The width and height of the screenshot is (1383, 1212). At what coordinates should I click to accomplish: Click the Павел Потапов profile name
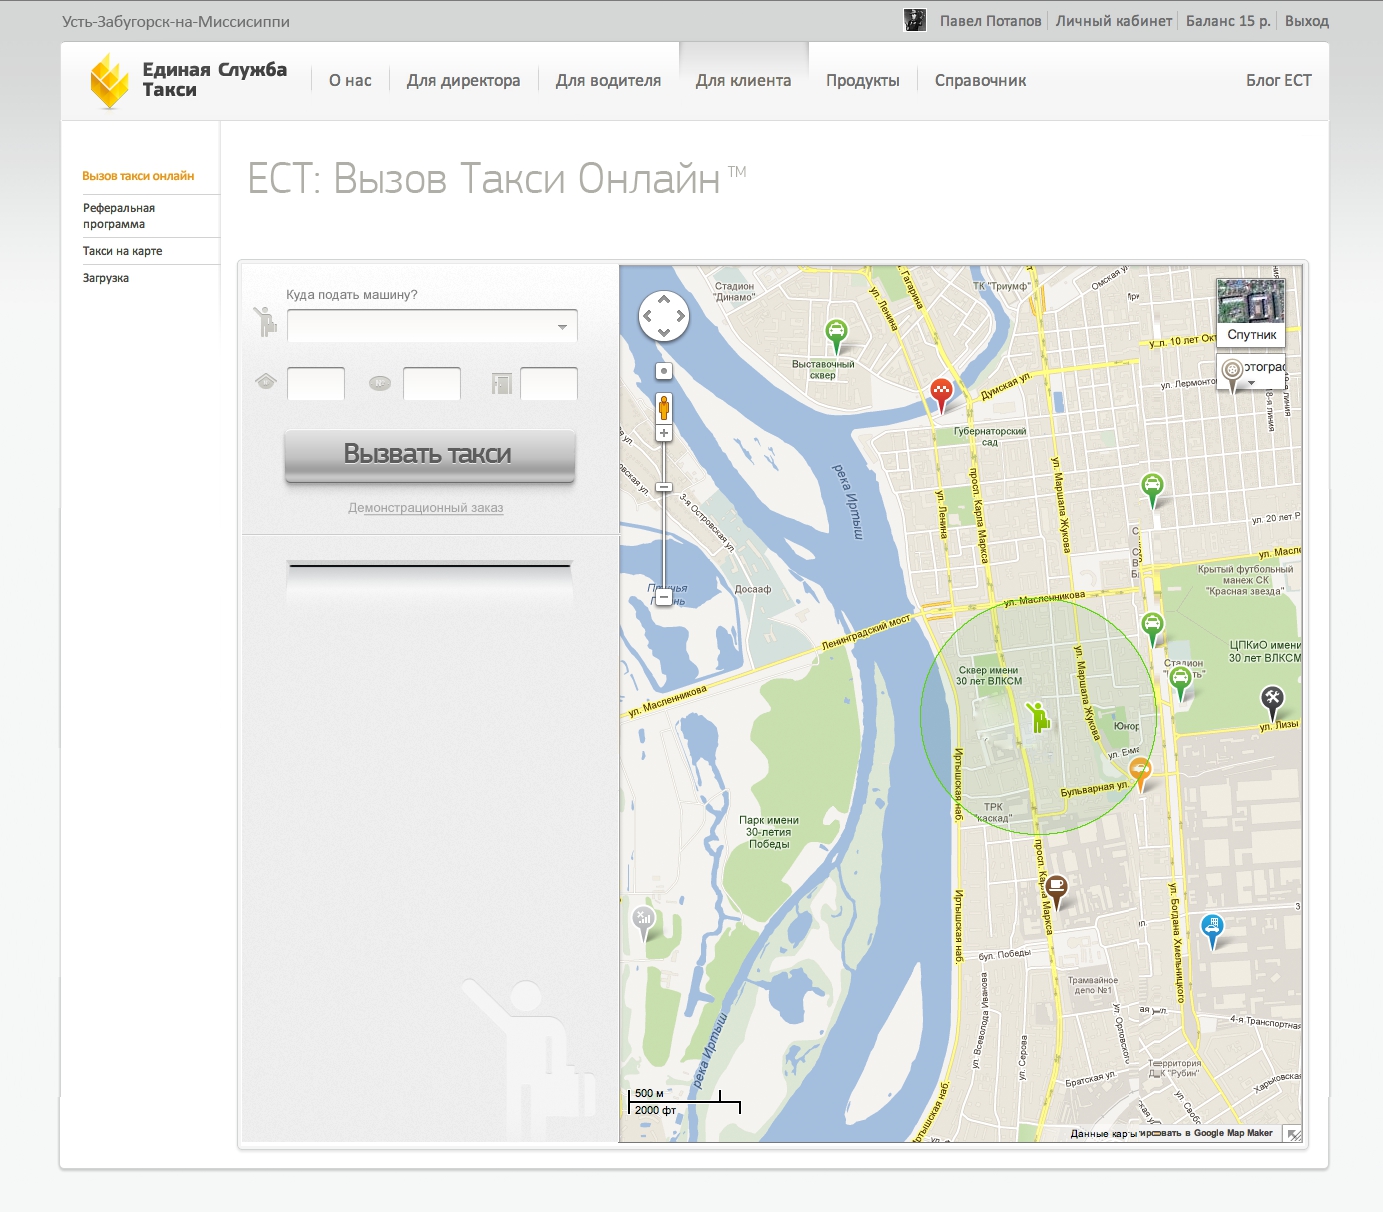(x=991, y=21)
